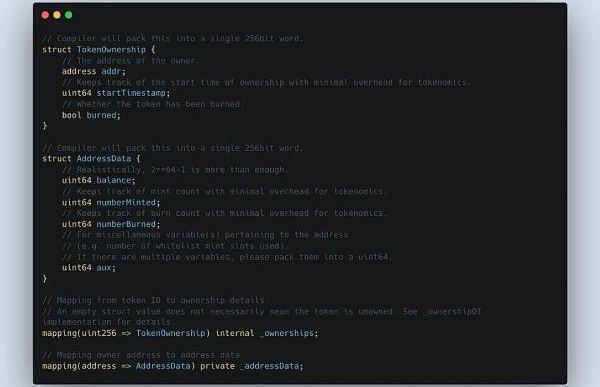Click the green maximize window dot

tap(69, 15)
